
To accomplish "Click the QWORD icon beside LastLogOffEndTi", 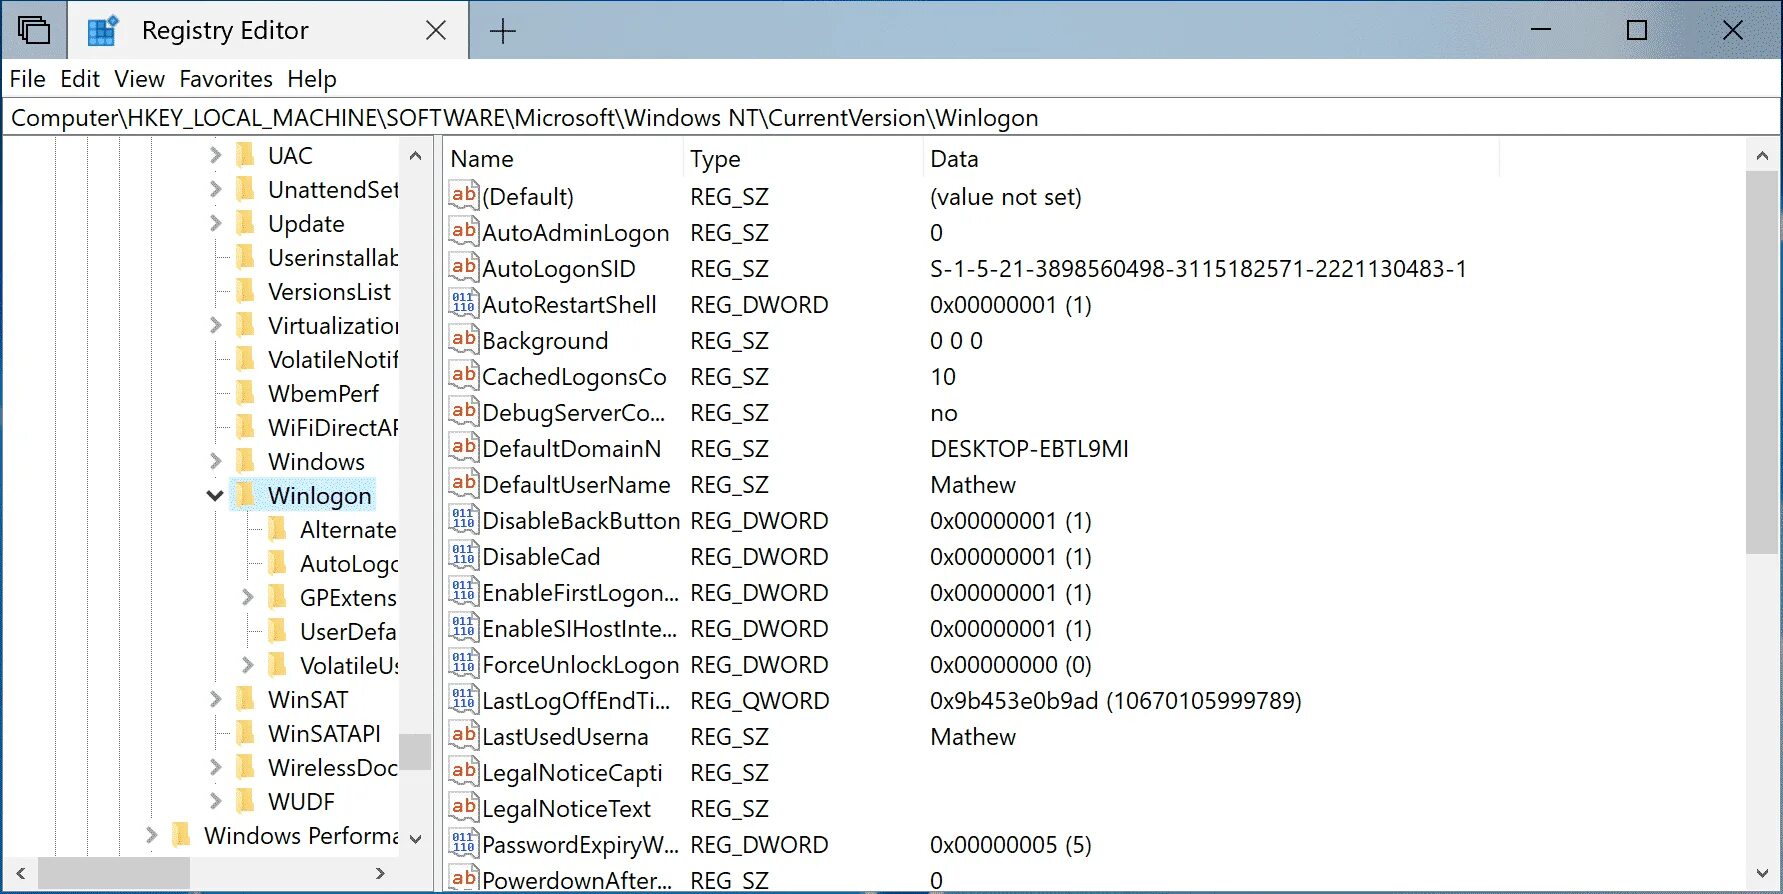I will click(463, 700).
